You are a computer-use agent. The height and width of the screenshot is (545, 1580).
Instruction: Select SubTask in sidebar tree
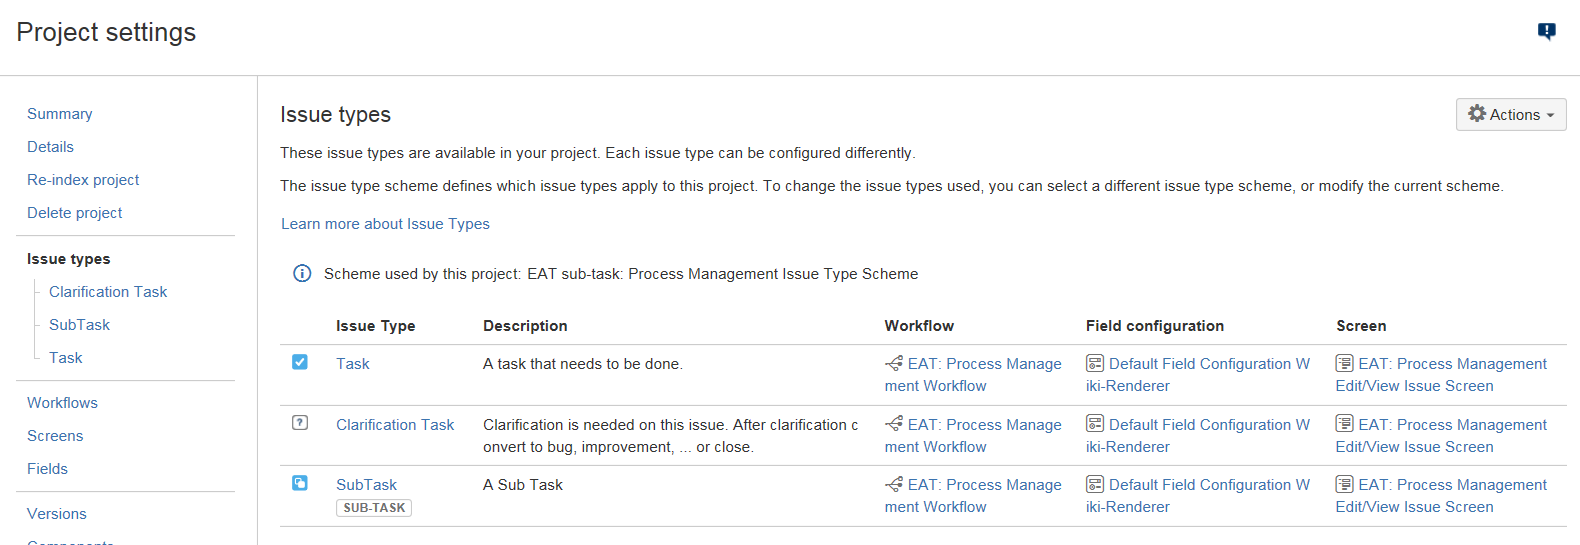[x=80, y=325]
